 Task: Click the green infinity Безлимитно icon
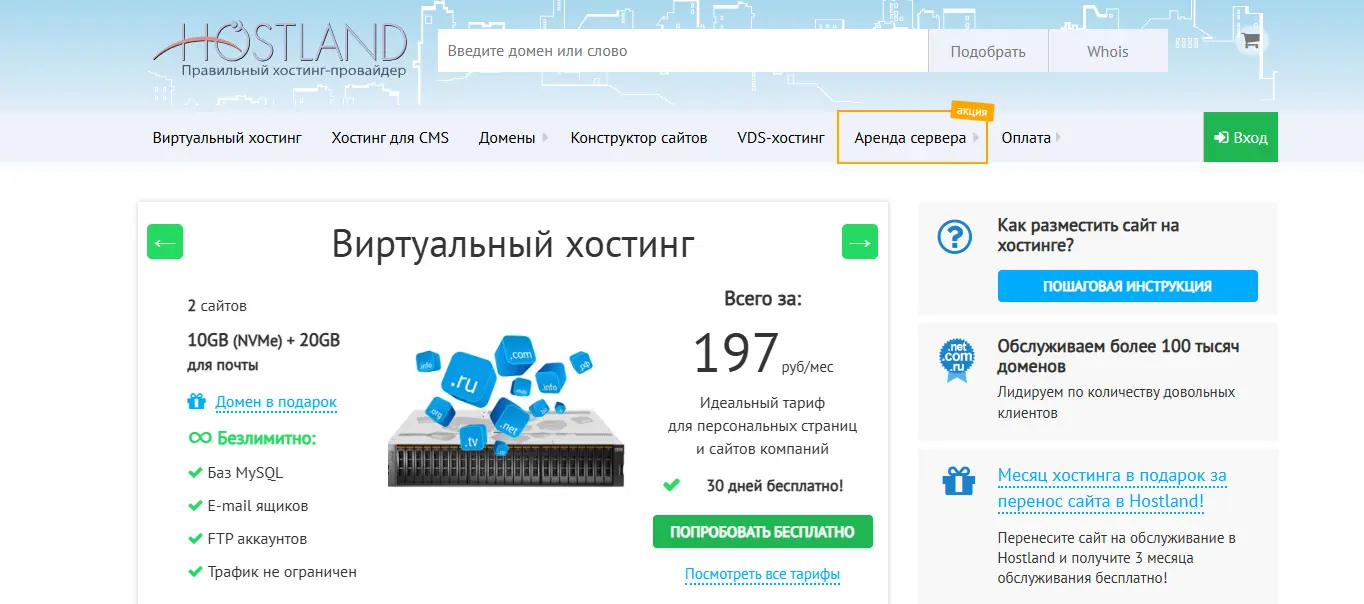[200, 438]
